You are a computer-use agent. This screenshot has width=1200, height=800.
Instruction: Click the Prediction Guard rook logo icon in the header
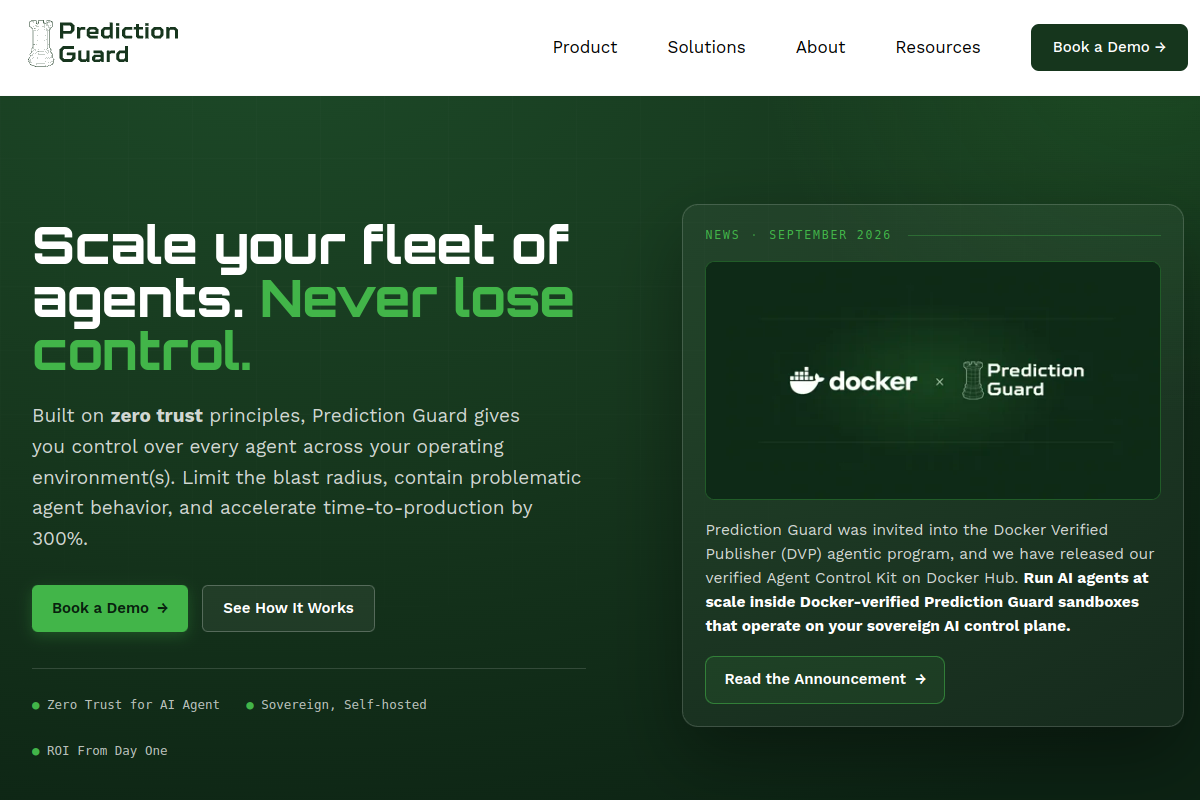[x=40, y=43]
